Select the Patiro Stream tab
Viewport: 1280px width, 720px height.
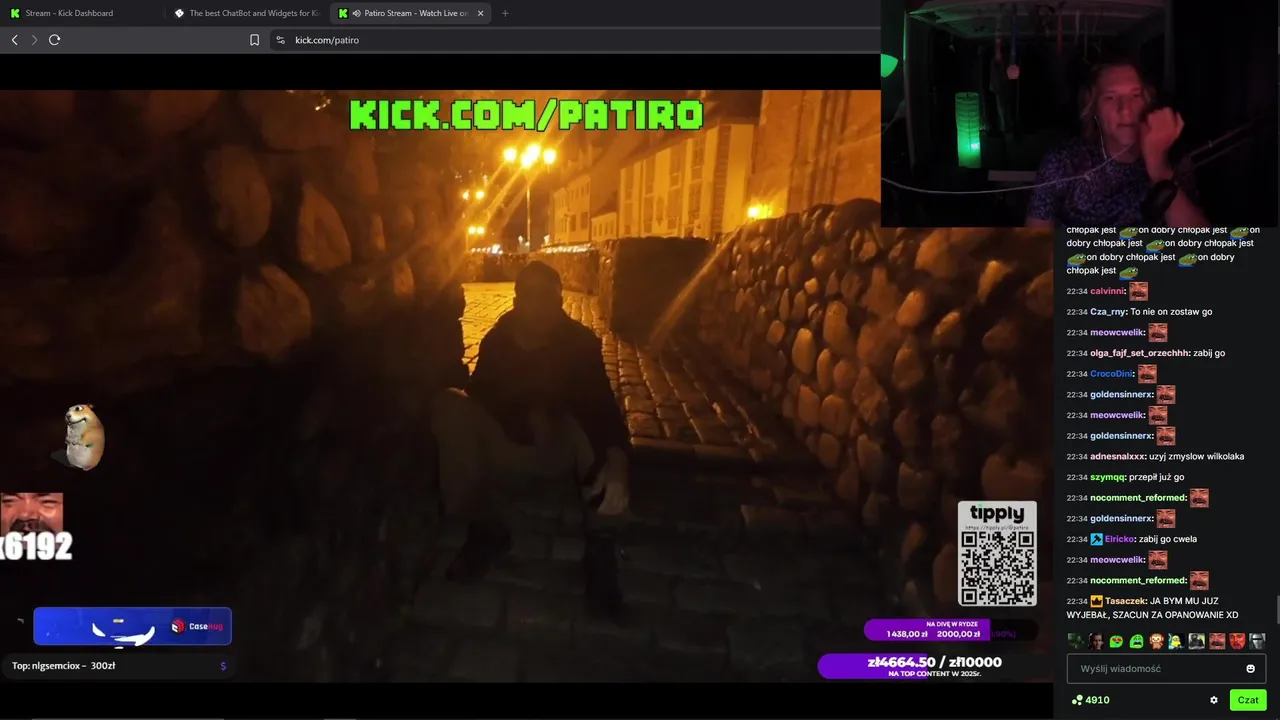[410, 13]
